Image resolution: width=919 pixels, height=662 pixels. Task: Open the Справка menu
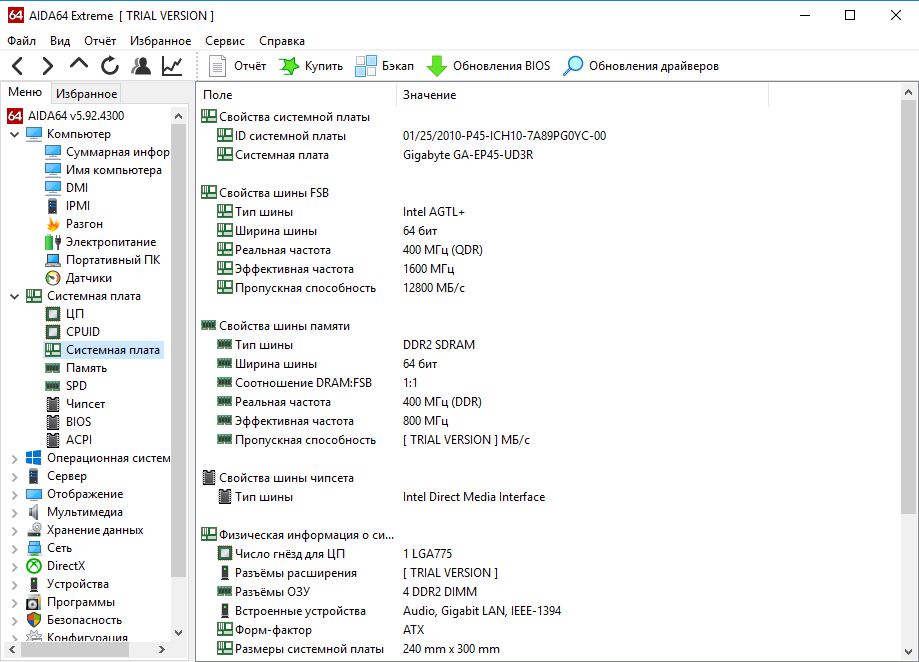pos(282,40)
